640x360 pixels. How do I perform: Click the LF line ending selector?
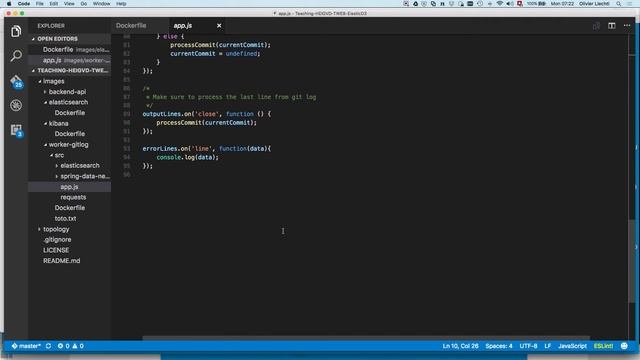548,346
